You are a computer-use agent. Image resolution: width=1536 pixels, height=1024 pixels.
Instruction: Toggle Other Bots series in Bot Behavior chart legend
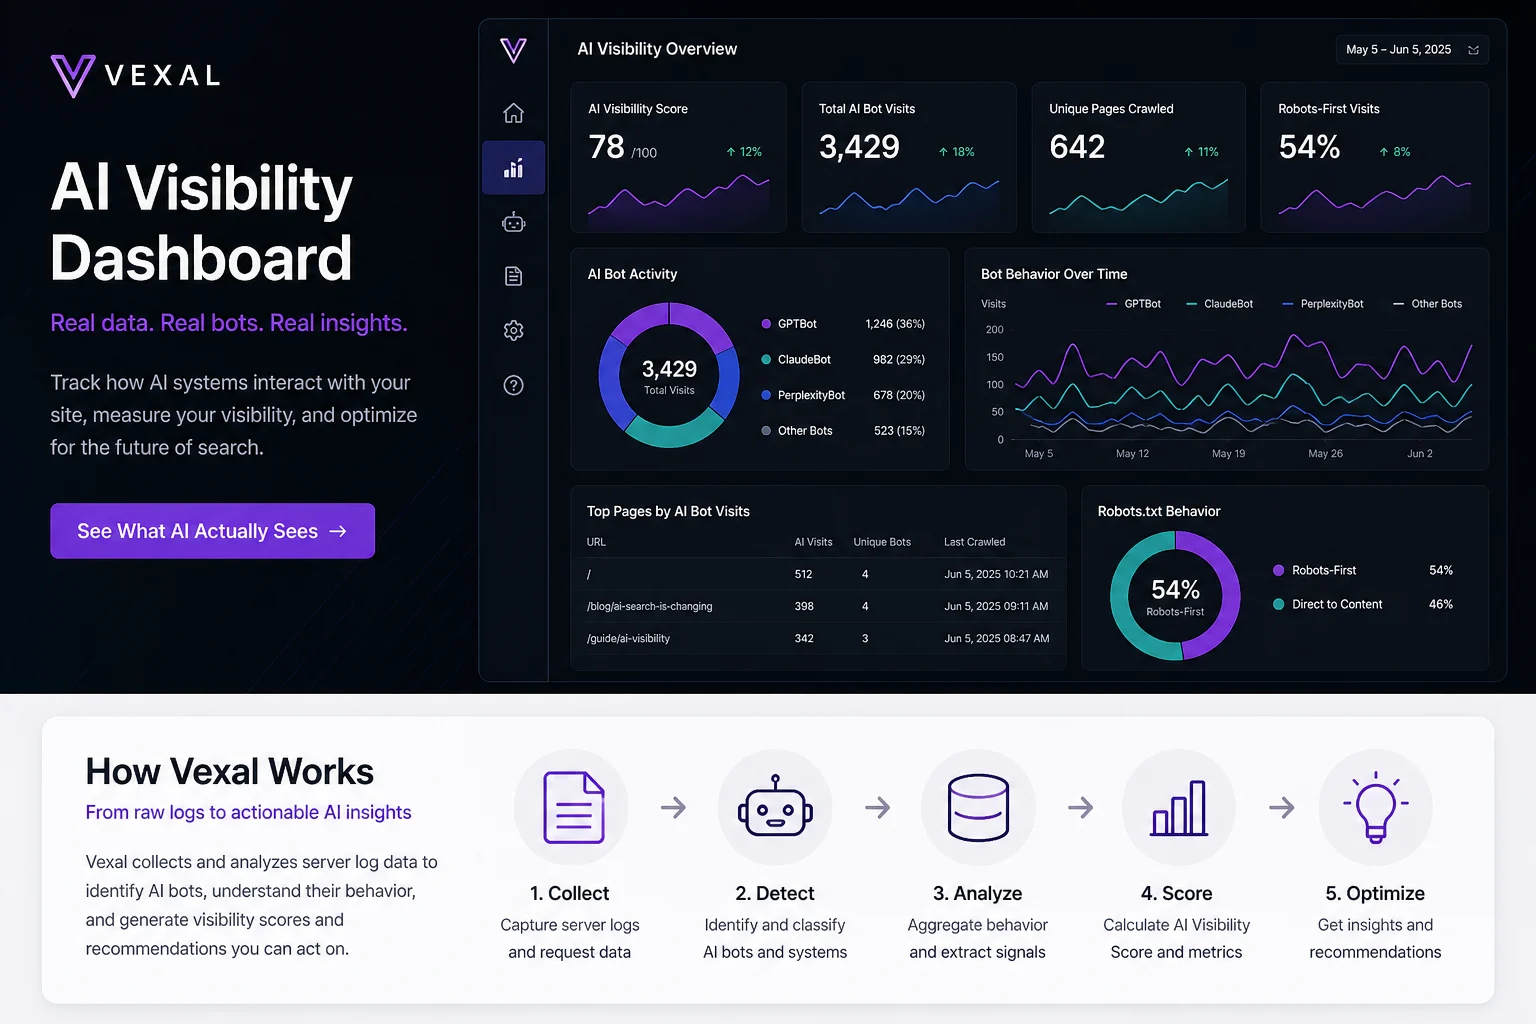click(1427, 304)
